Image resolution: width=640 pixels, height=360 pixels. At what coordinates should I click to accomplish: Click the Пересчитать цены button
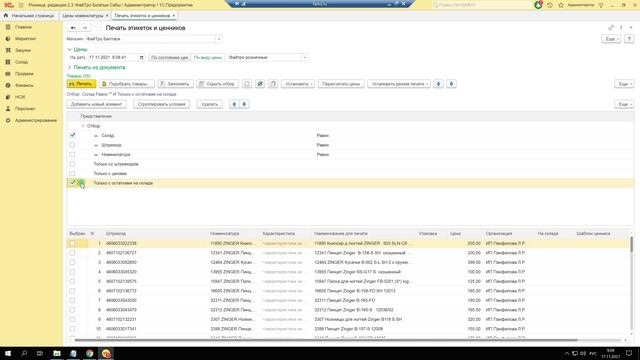[341, 84]
